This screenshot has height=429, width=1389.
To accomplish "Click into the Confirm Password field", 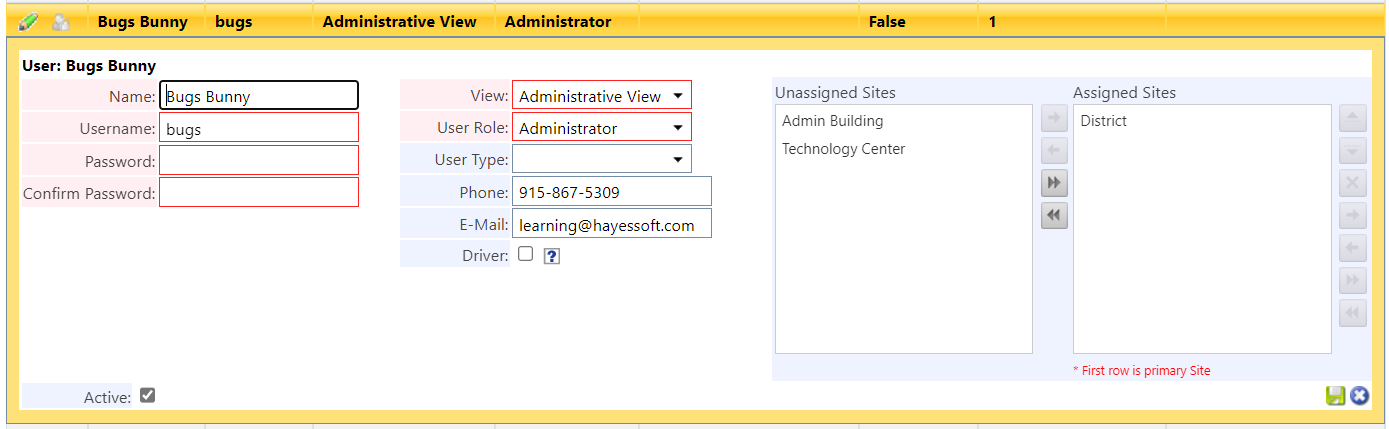I will [259, 192].
